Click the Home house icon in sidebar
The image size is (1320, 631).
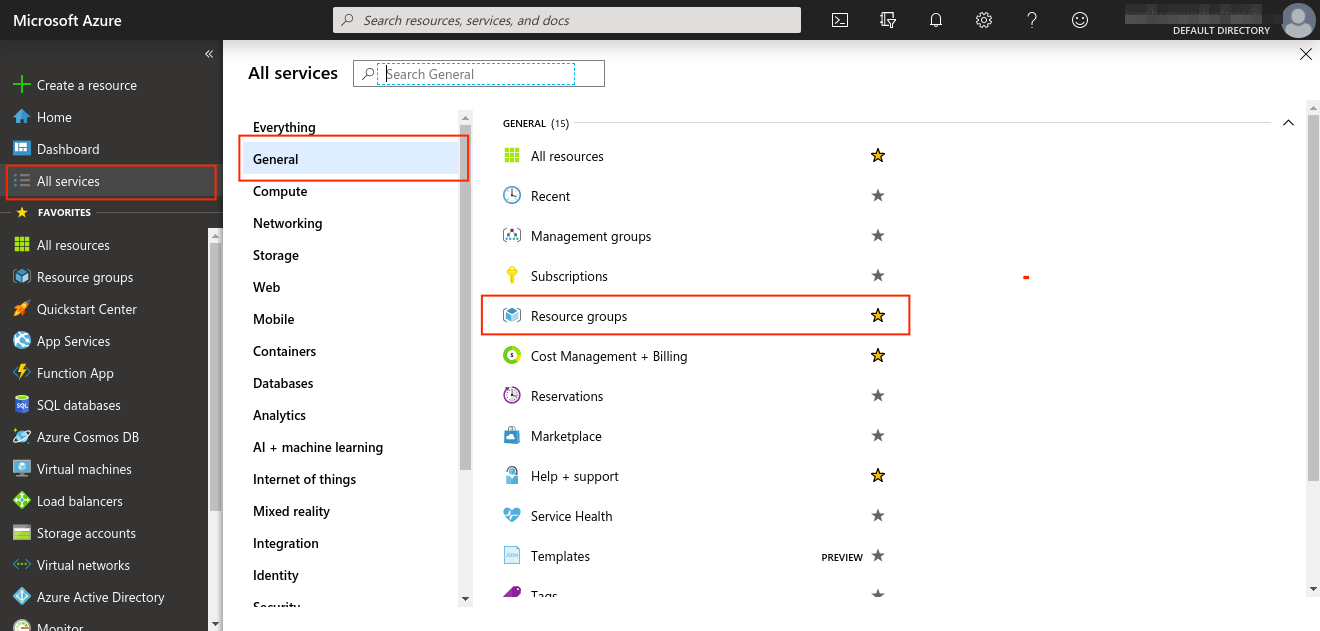coord(22,117)
